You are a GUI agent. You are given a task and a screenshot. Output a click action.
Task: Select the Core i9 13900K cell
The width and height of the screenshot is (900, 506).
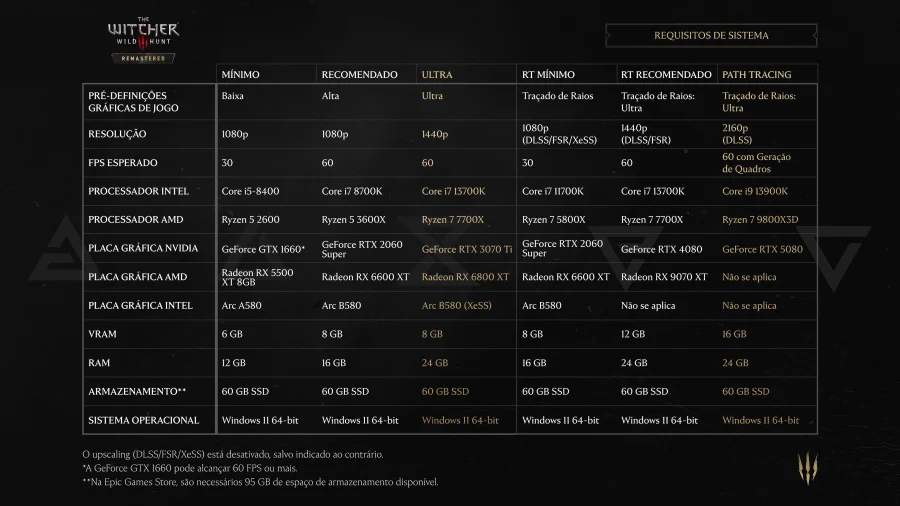[755, 191]
